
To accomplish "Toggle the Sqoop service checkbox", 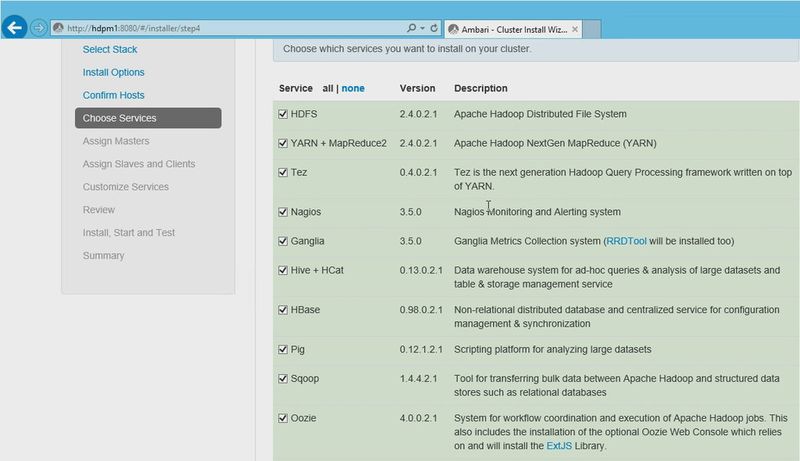I will coord(283,378).
